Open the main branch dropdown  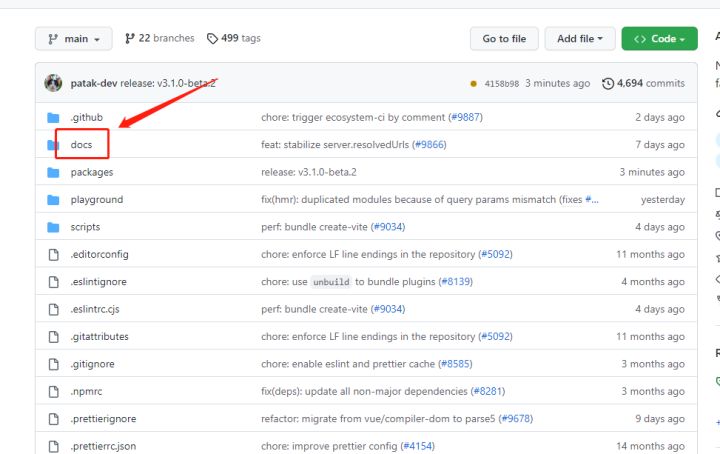(73, 39)
